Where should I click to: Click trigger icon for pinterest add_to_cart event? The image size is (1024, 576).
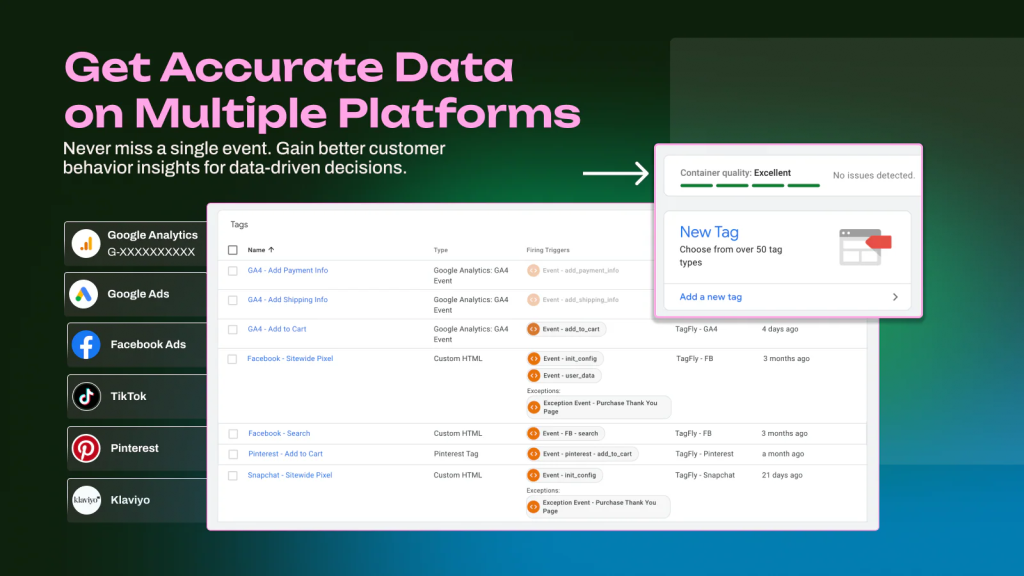[534, 454]
